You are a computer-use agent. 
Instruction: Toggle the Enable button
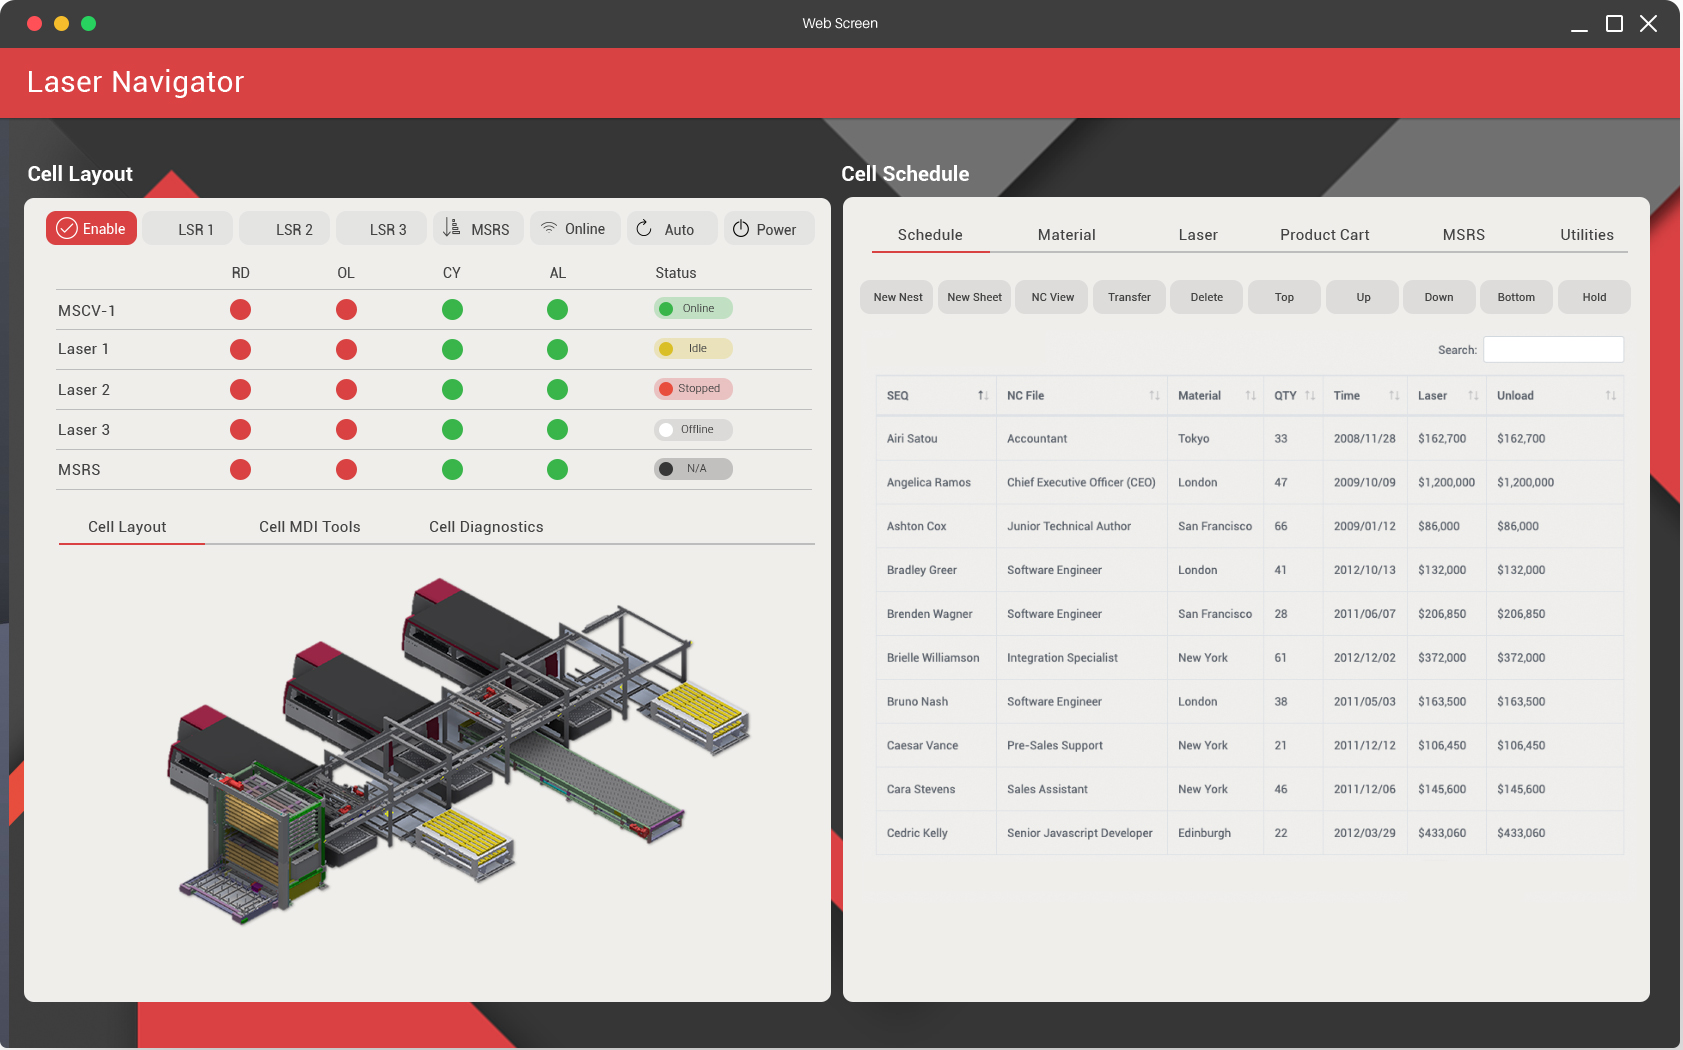pyautogui.click(x=91, y=229)
